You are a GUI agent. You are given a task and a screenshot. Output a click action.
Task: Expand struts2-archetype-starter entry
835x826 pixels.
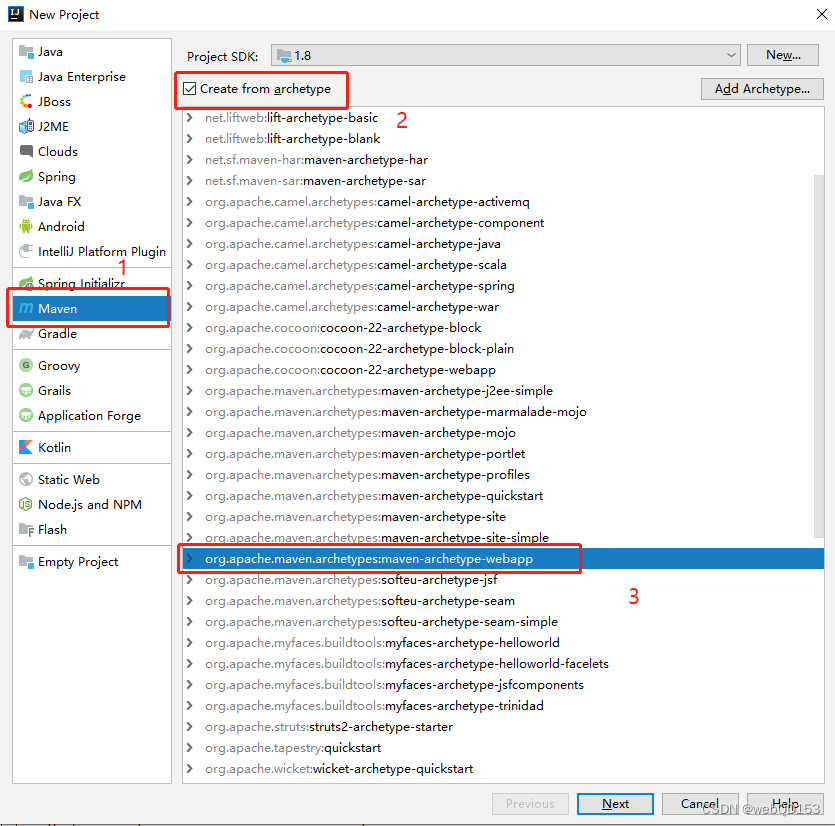pyautogui.click(x=190, y=727)
